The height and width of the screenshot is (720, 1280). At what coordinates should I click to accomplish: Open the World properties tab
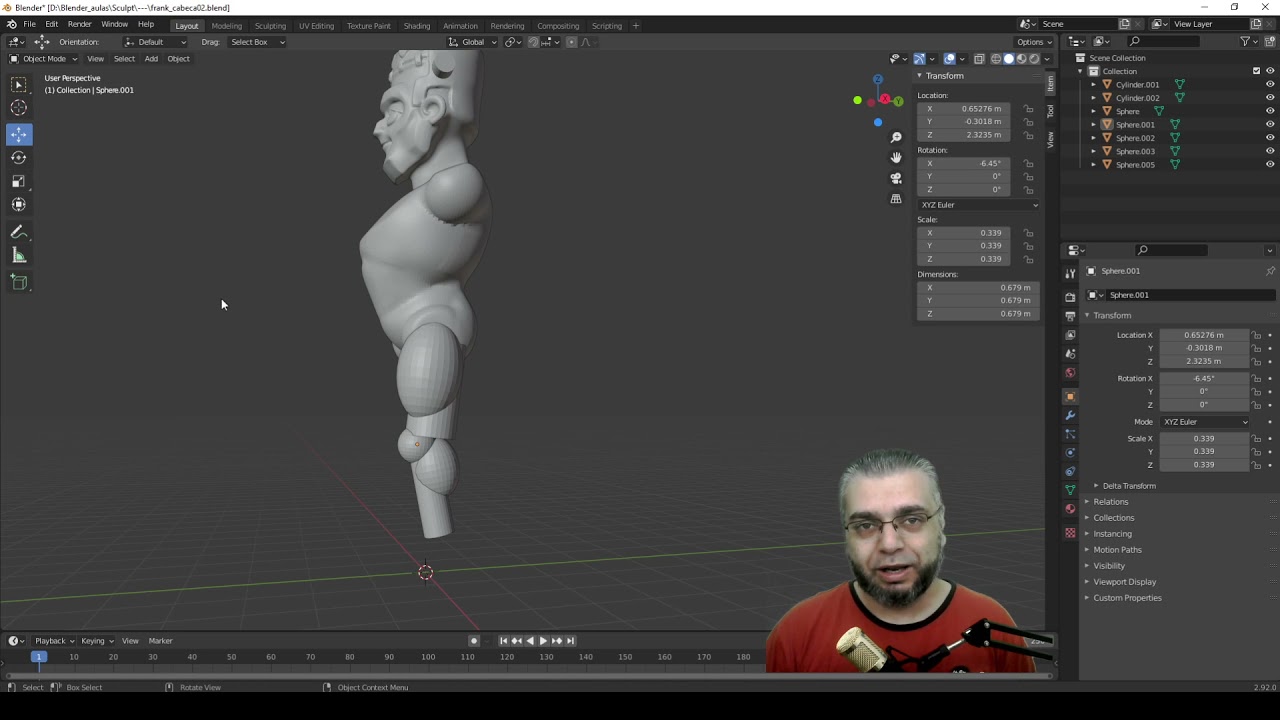[x=1070, y=373]
